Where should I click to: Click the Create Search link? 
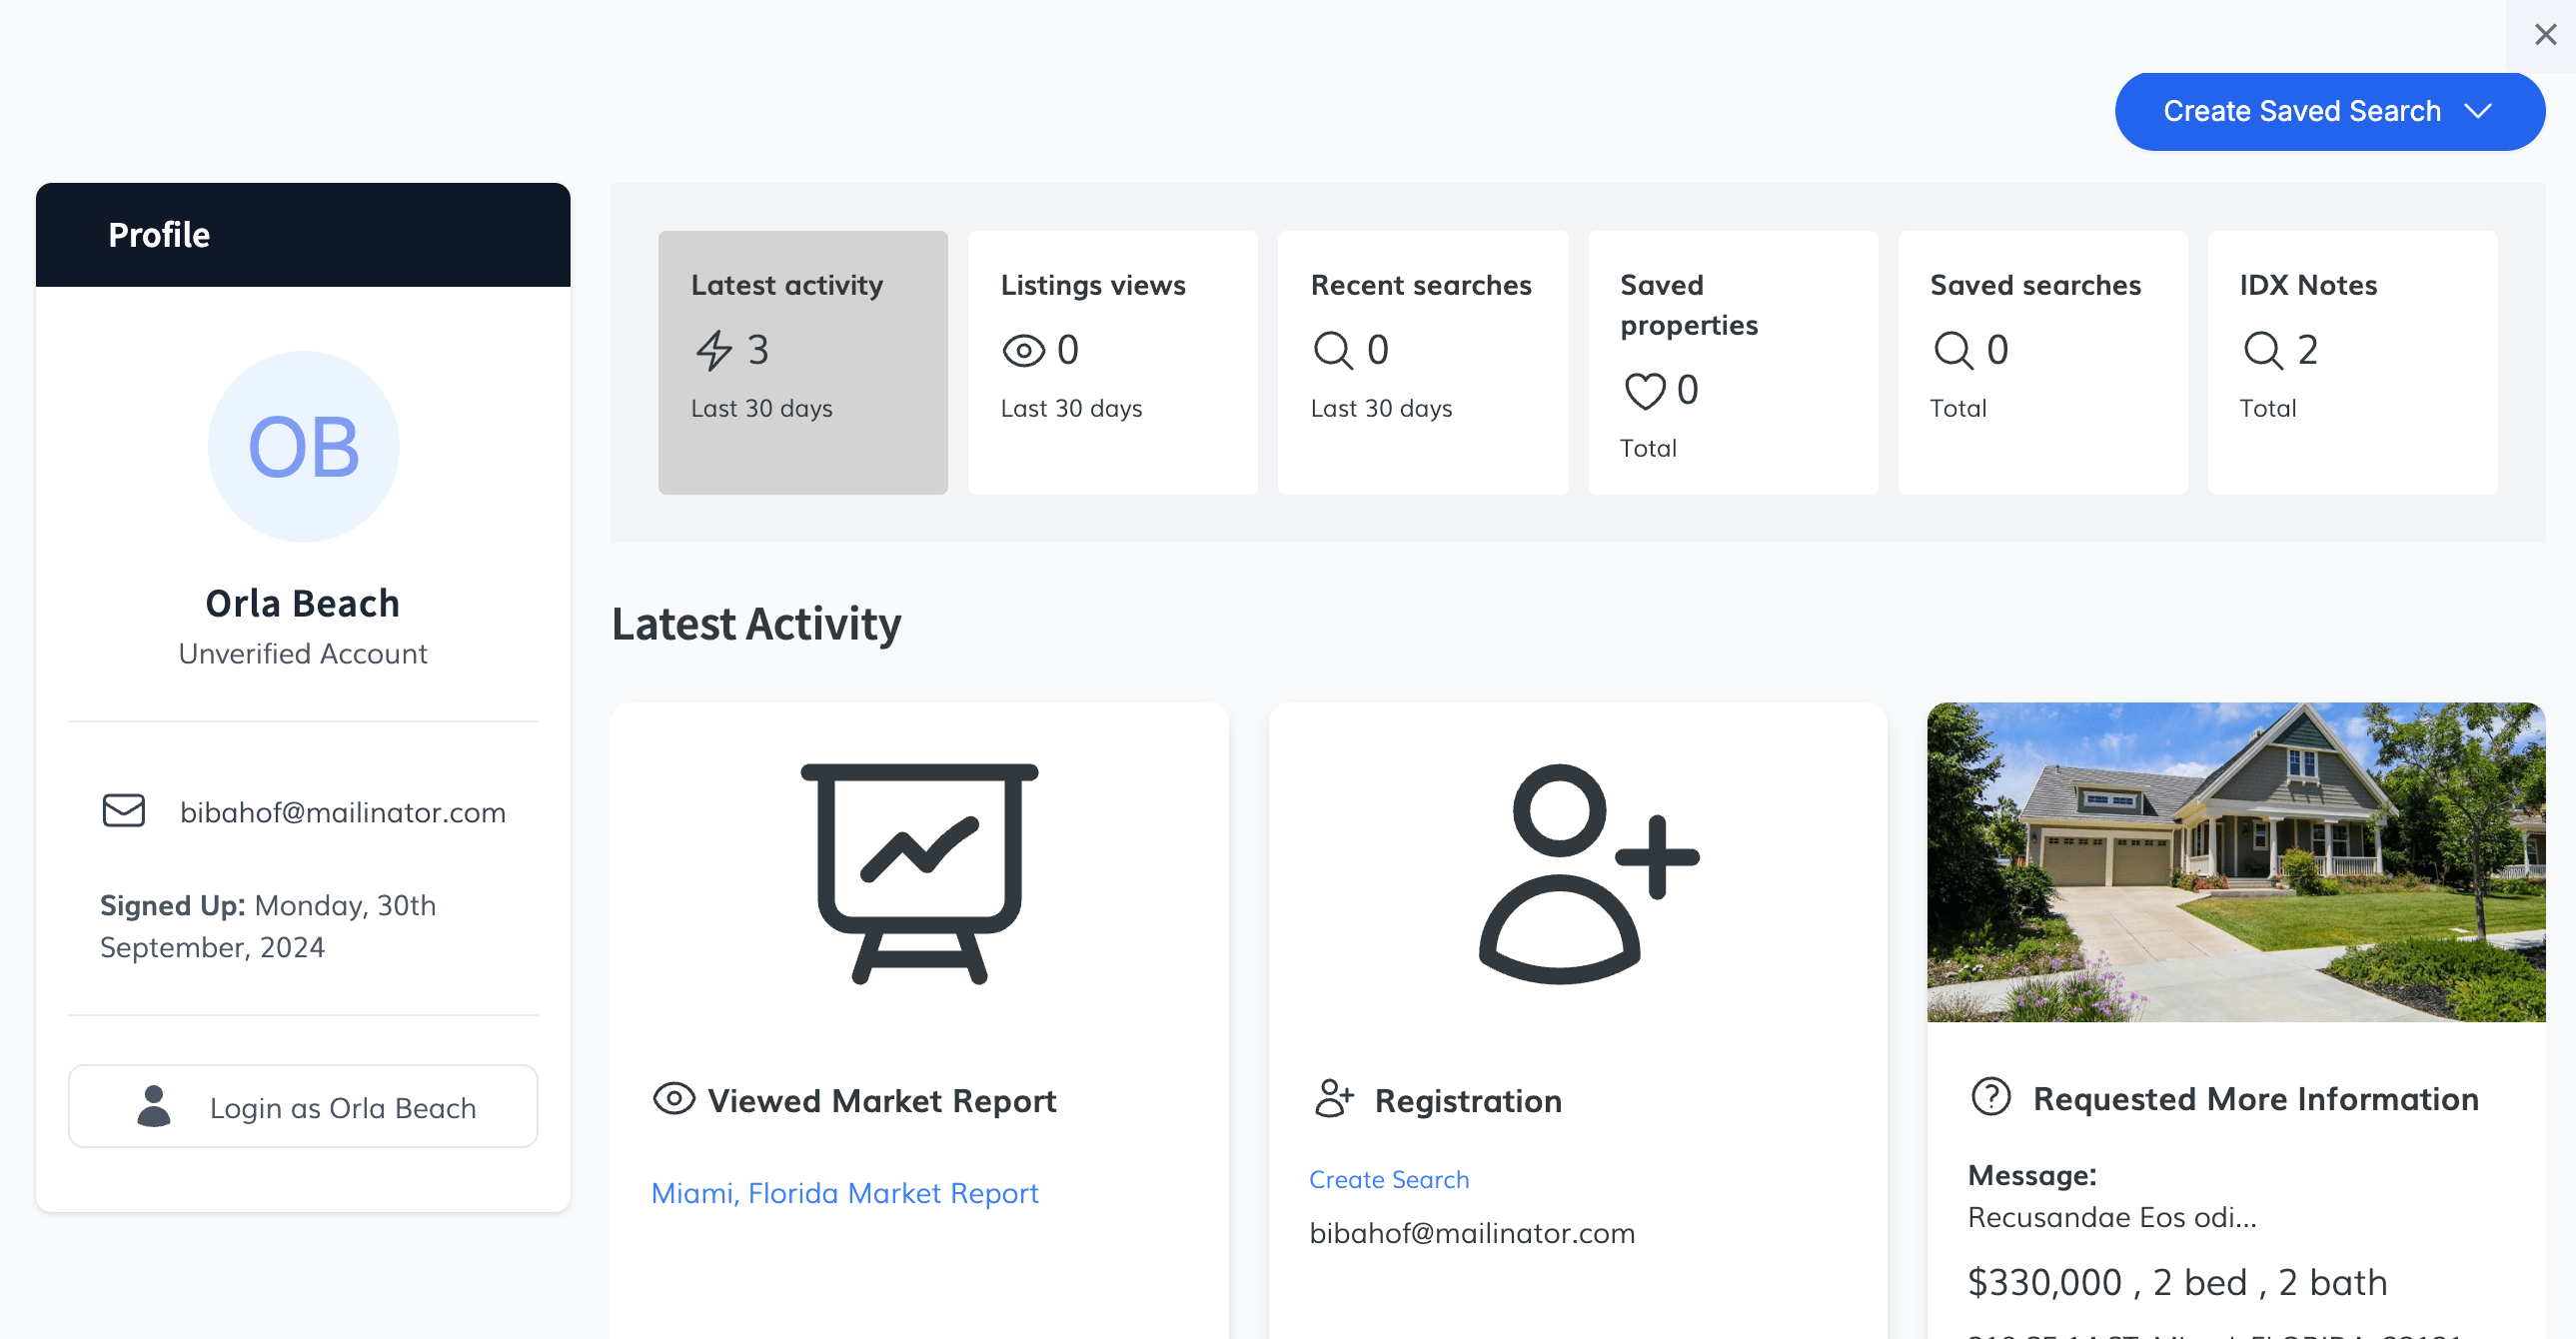coord(1389,1179)
